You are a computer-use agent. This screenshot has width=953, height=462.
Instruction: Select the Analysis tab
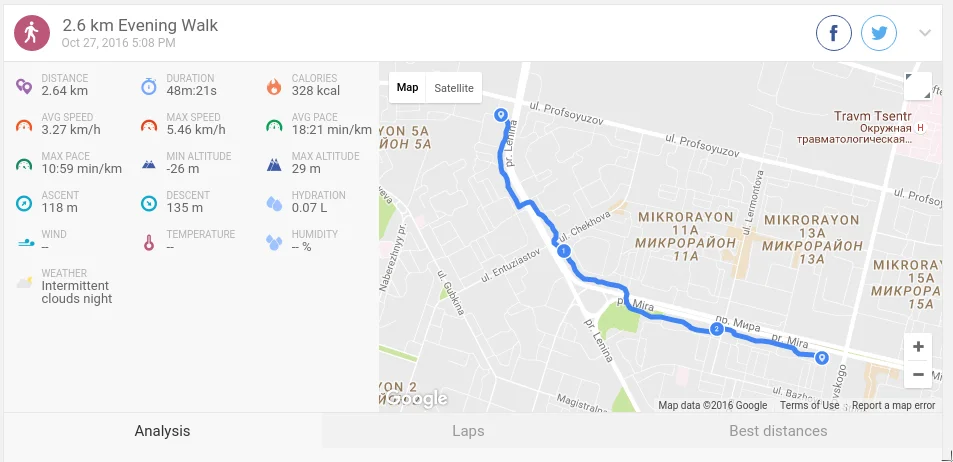[x=162, y=431]
